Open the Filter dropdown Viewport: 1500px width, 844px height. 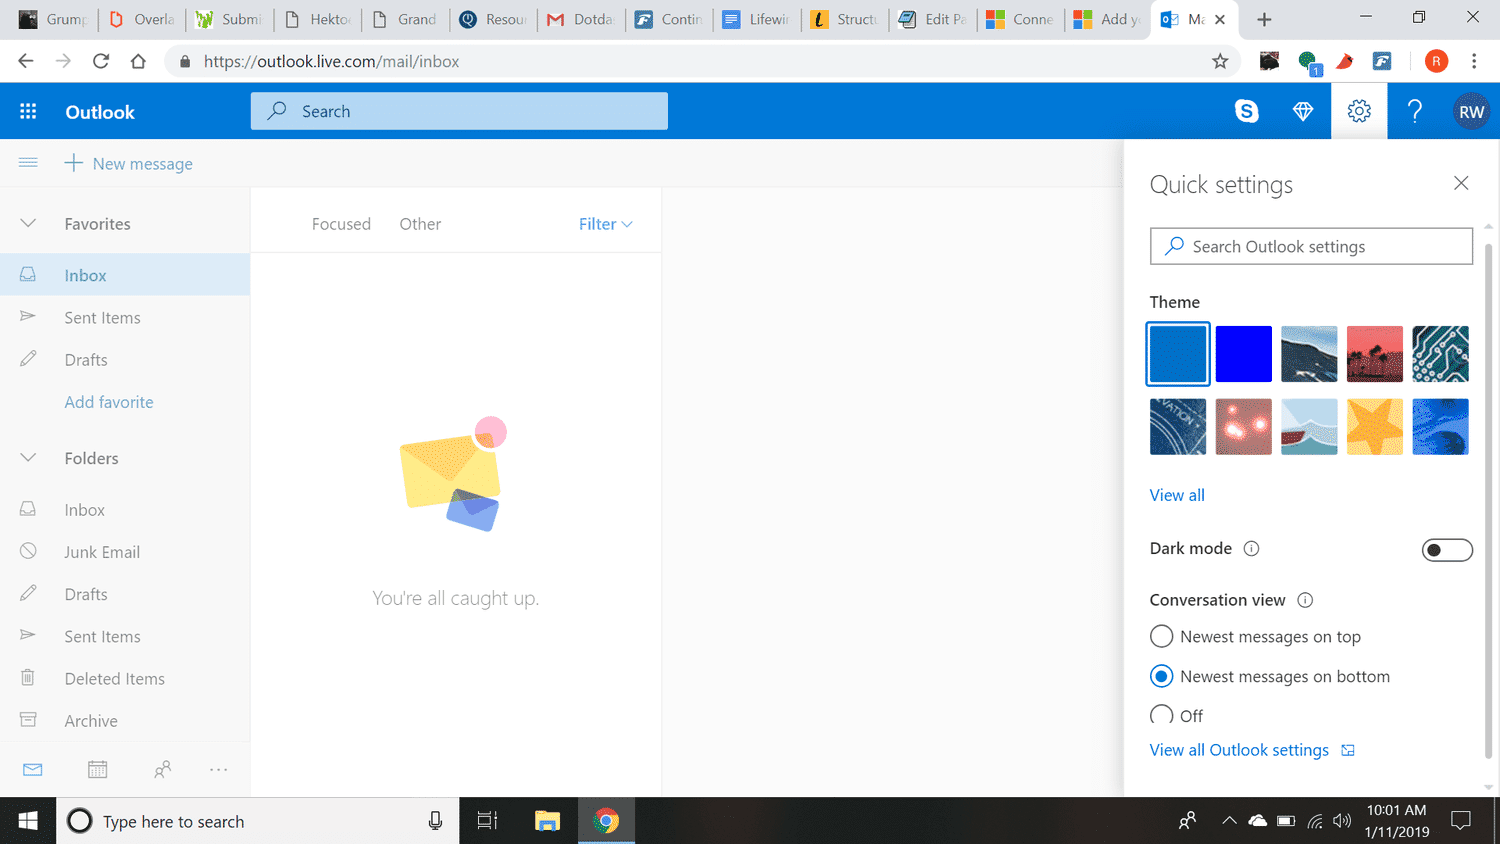tap(605, 224)
